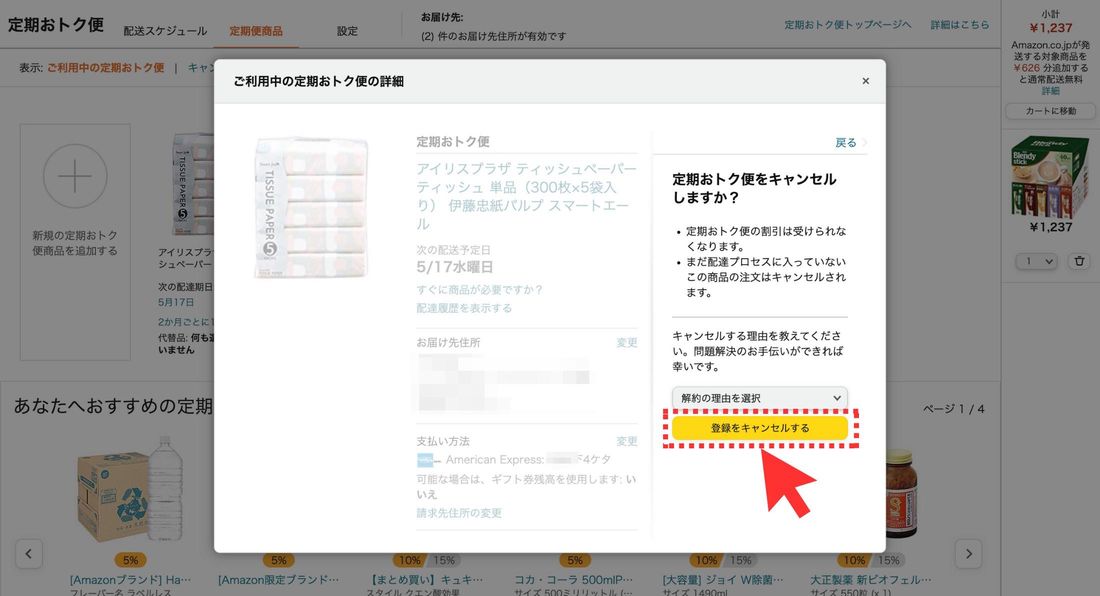1100x596 pixels.
Task: Open the cart quantity dropdown showing 1
Action: click(1035, 261)
